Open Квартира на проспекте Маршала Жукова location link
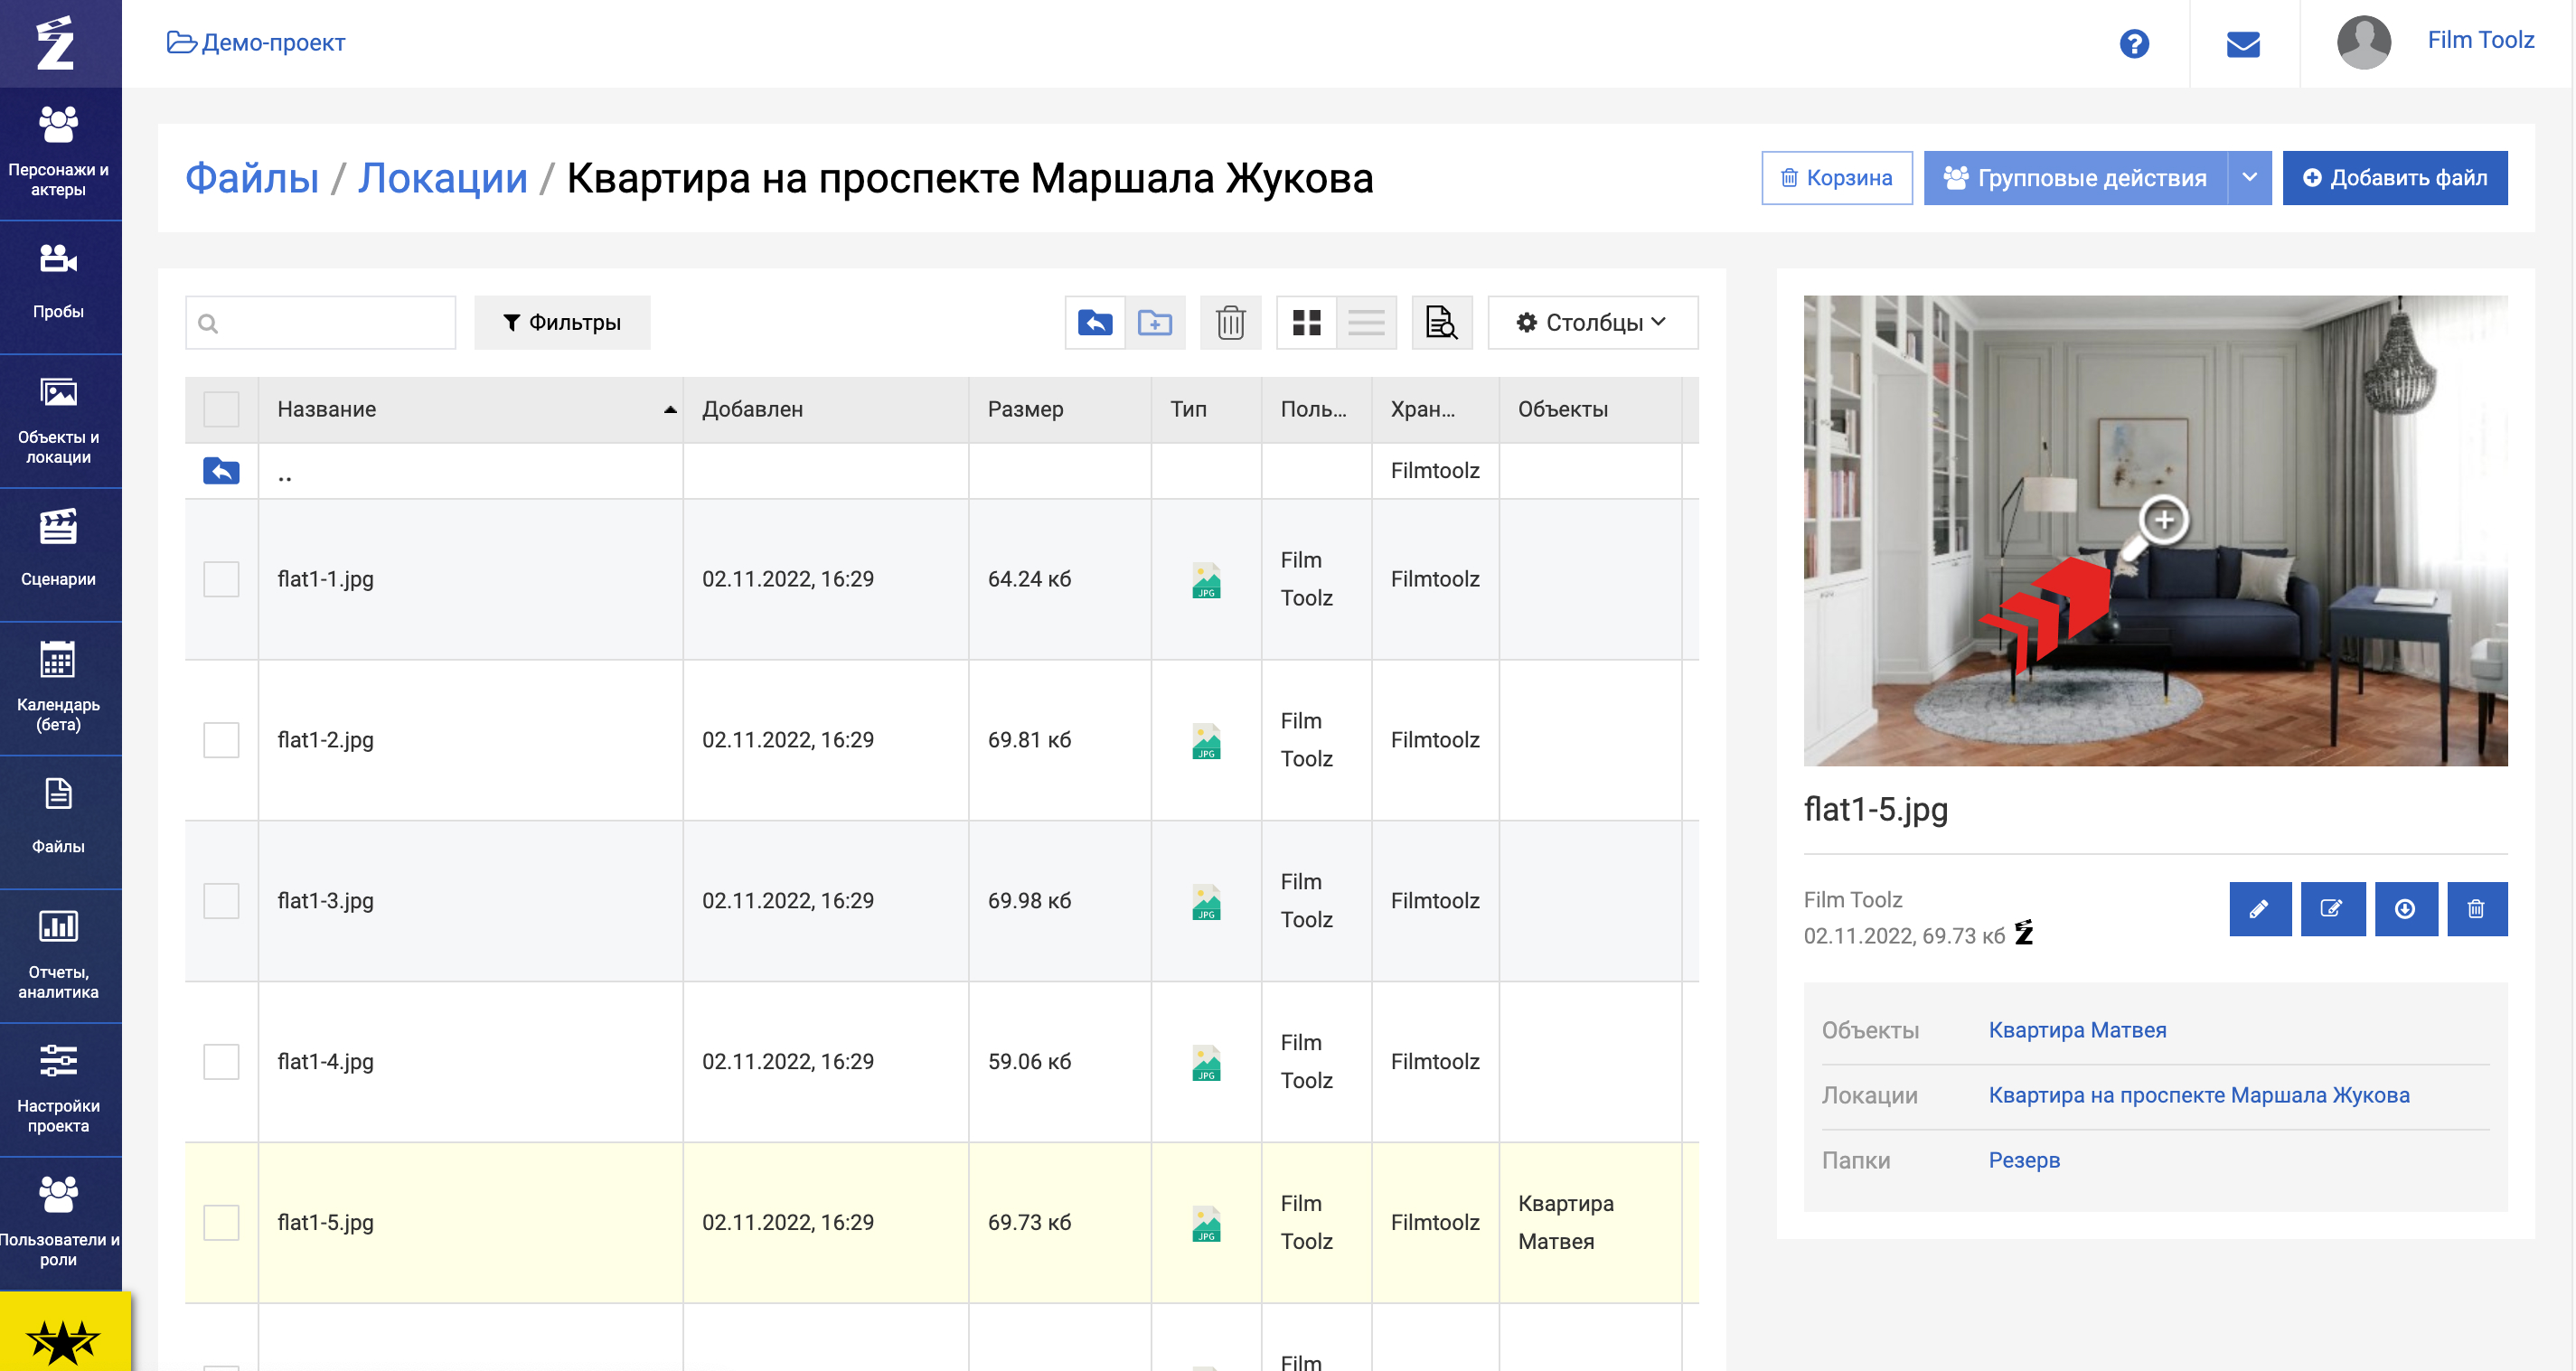This screenshot has width=2576, height=1371. [x=2199, y=1096]
